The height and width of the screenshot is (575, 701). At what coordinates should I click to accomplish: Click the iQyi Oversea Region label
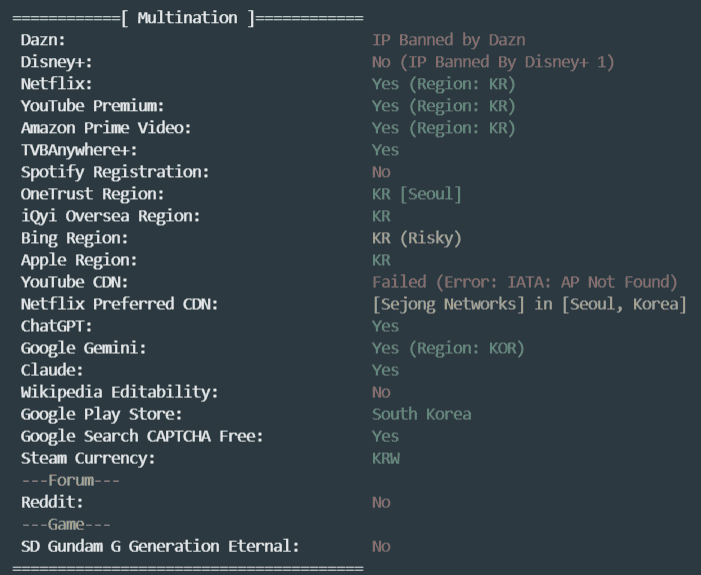(110, 216)
